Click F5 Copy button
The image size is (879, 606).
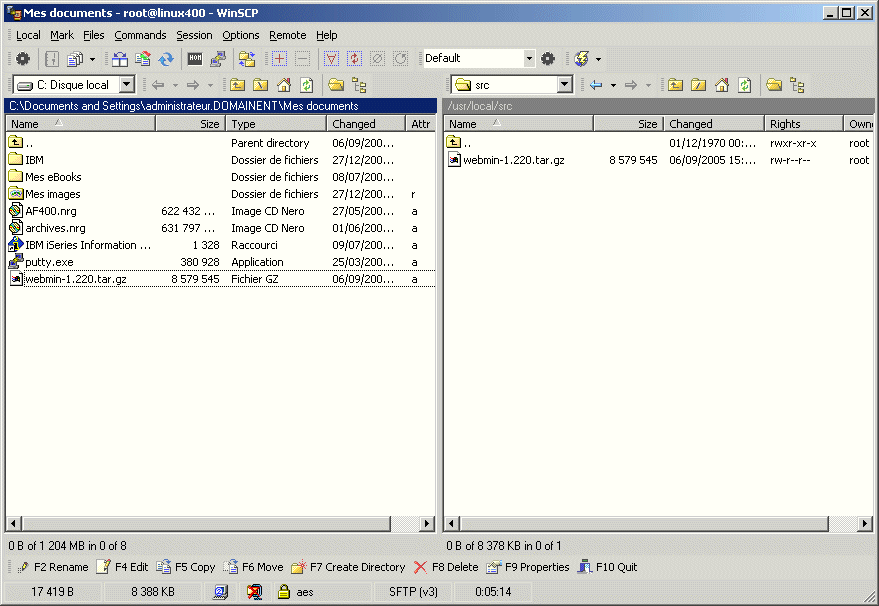(186, 567)
